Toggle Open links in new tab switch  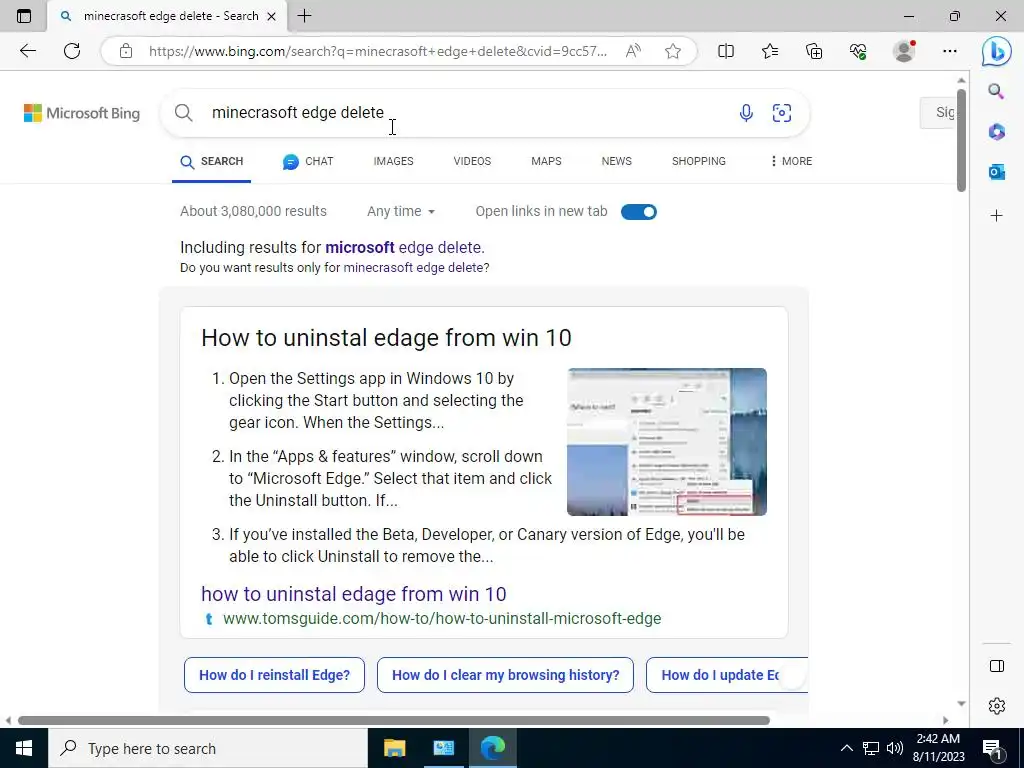pos(639,212)
